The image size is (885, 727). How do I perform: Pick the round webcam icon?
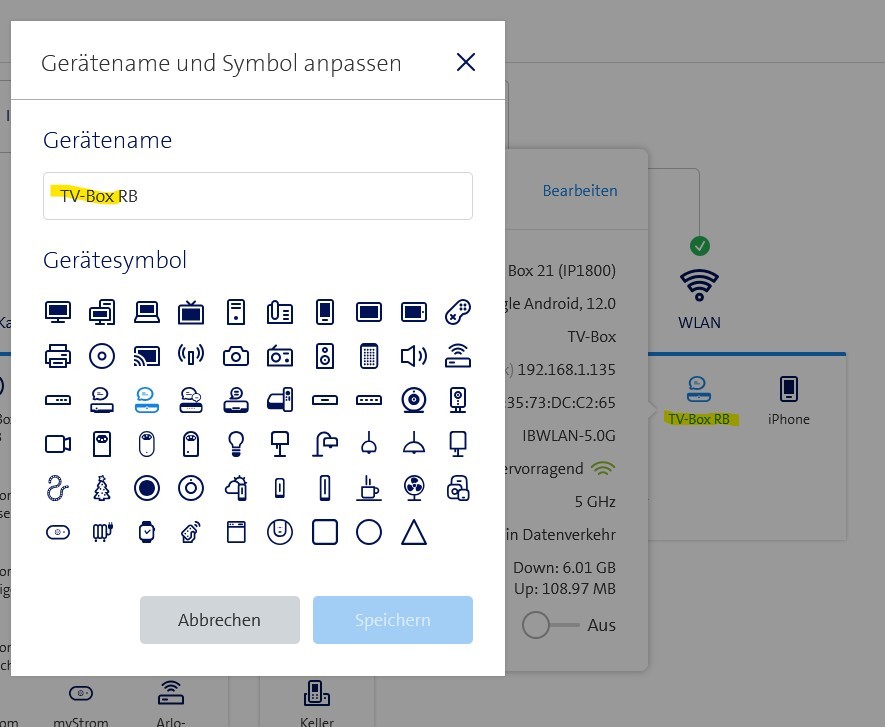click(x=413, y=400)
